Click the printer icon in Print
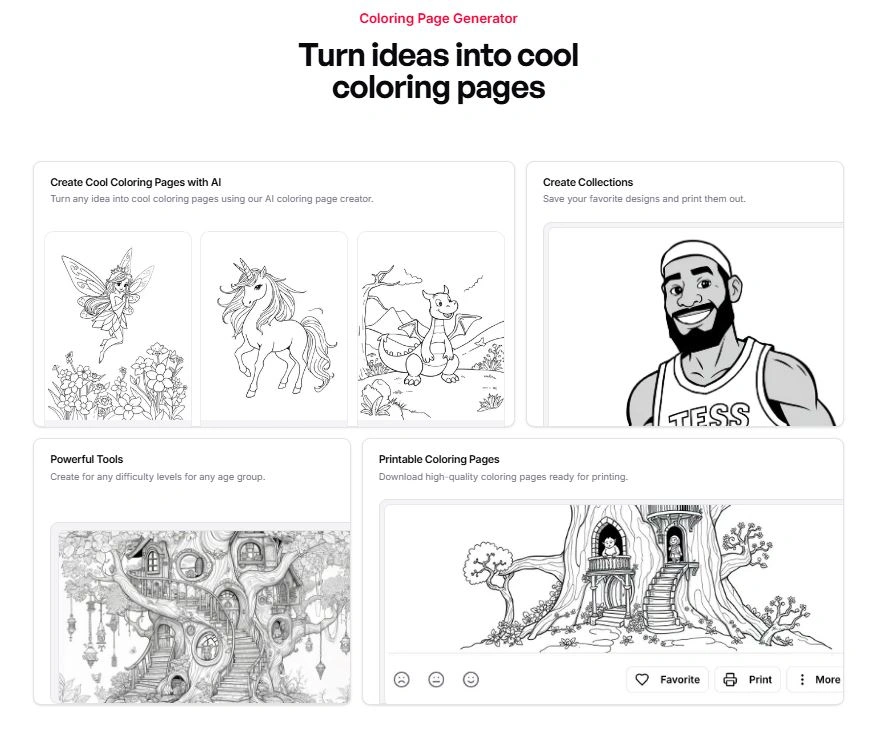 tap(730, 680)
